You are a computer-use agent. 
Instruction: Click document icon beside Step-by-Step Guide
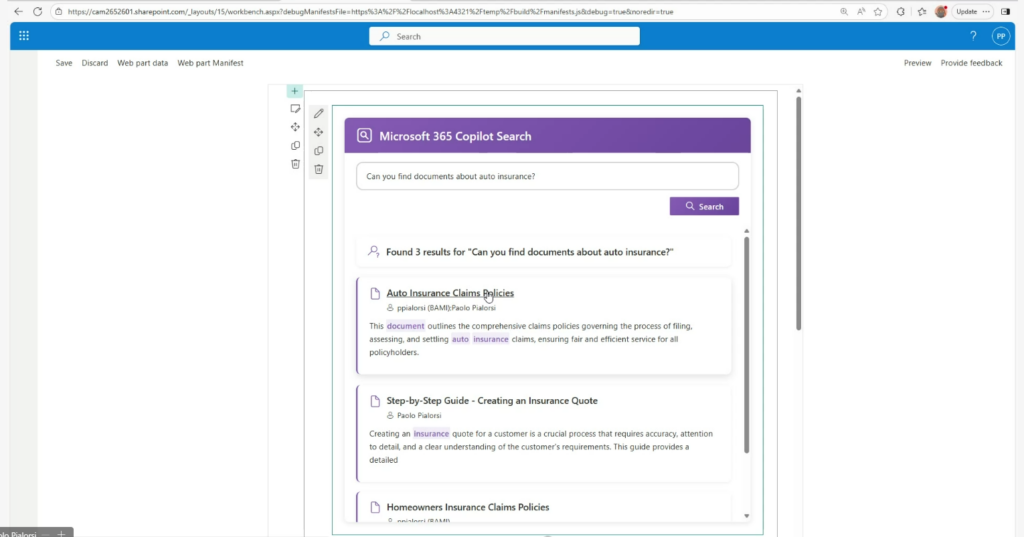375,401
